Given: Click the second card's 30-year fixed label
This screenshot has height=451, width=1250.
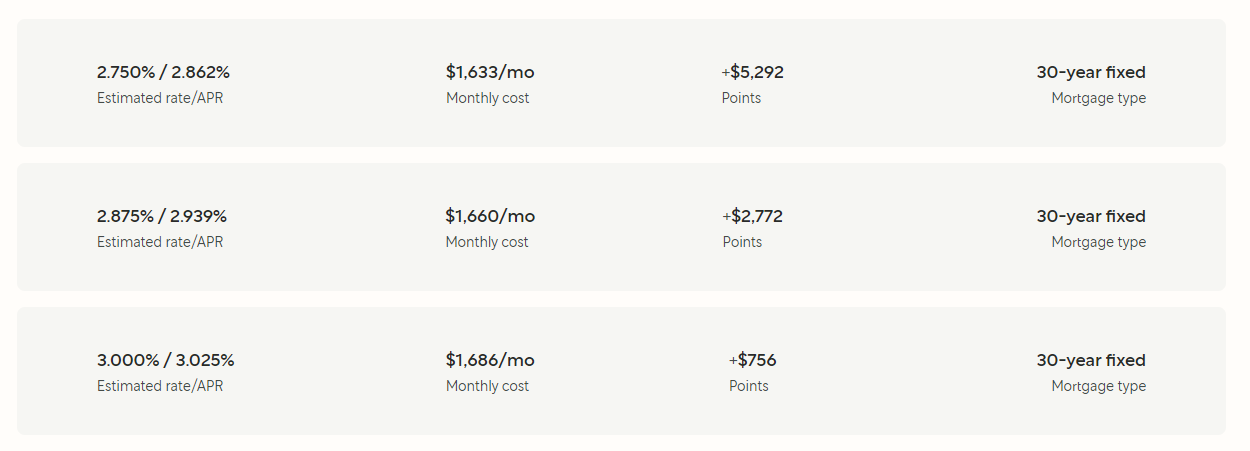Looking at the screenshot, I should (1091, 216).
